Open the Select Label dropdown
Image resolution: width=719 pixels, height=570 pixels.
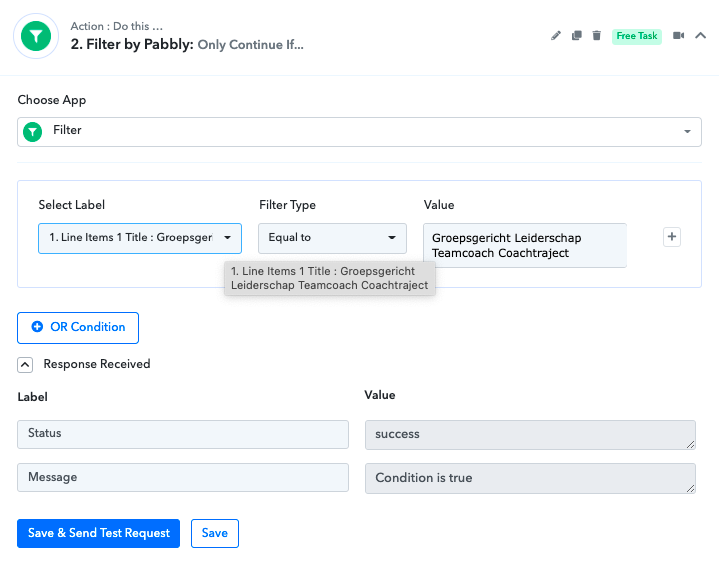tap(140, 238)
